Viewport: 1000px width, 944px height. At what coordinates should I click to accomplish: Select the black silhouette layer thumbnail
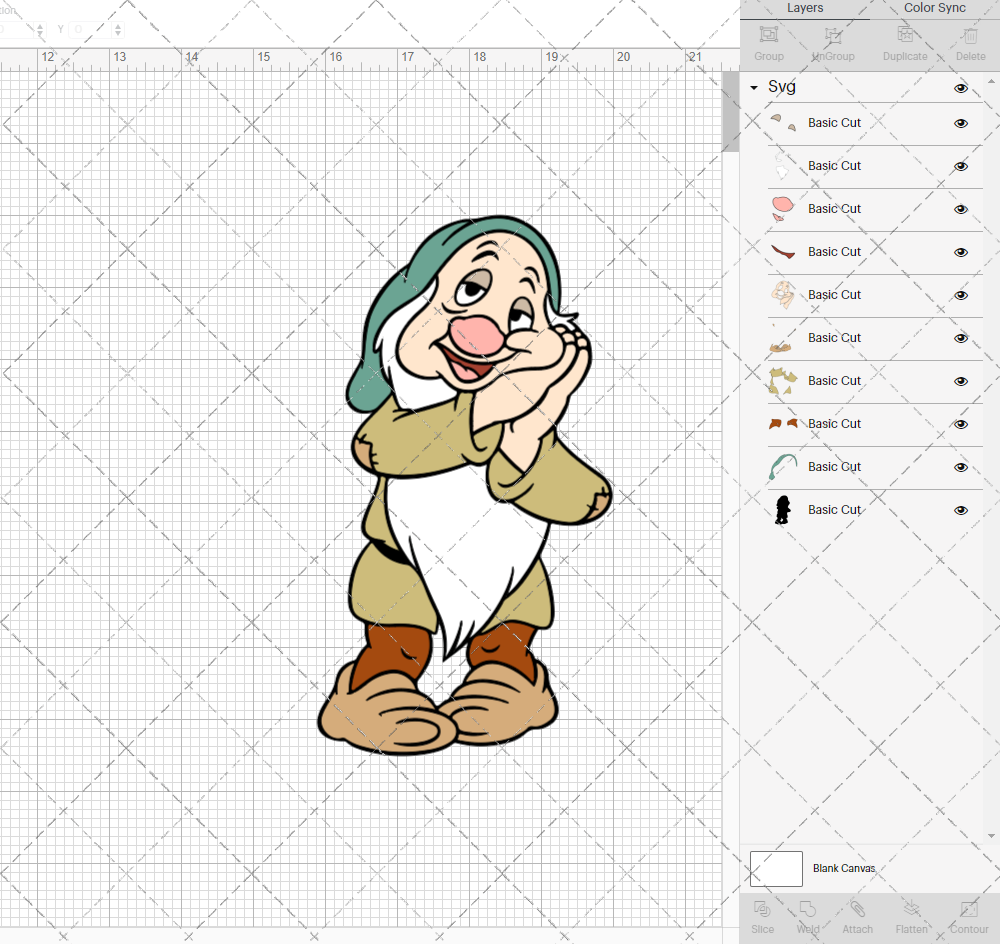click(783, 510)
